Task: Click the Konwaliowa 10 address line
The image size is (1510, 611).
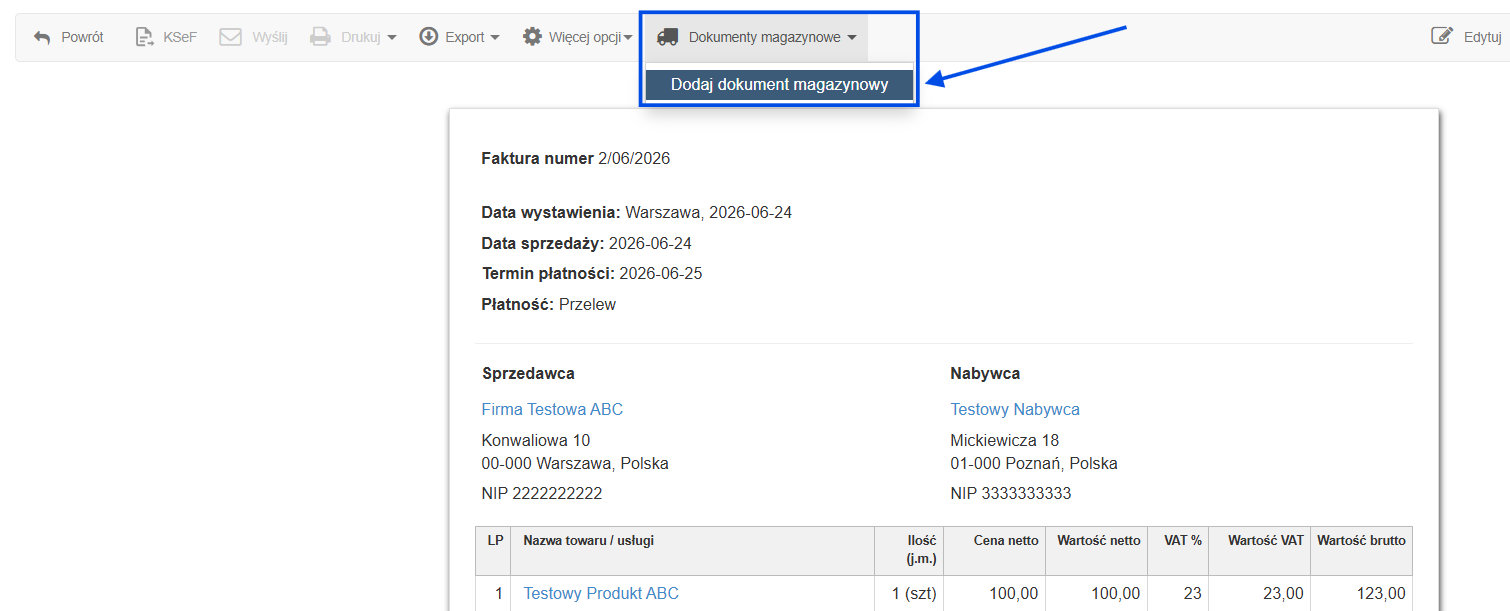Action: pos(536,440)
